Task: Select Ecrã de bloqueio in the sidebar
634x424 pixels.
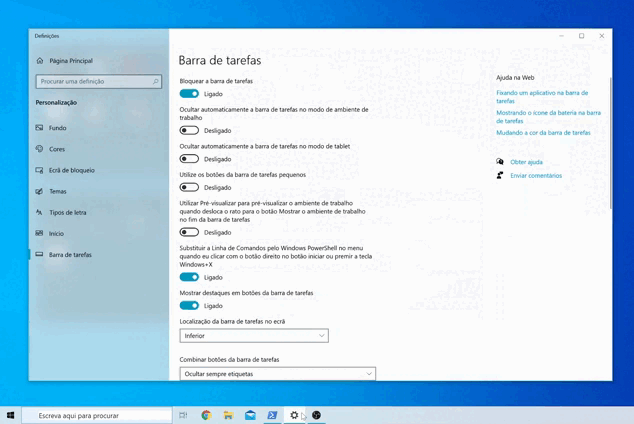Action: [72, 170]
